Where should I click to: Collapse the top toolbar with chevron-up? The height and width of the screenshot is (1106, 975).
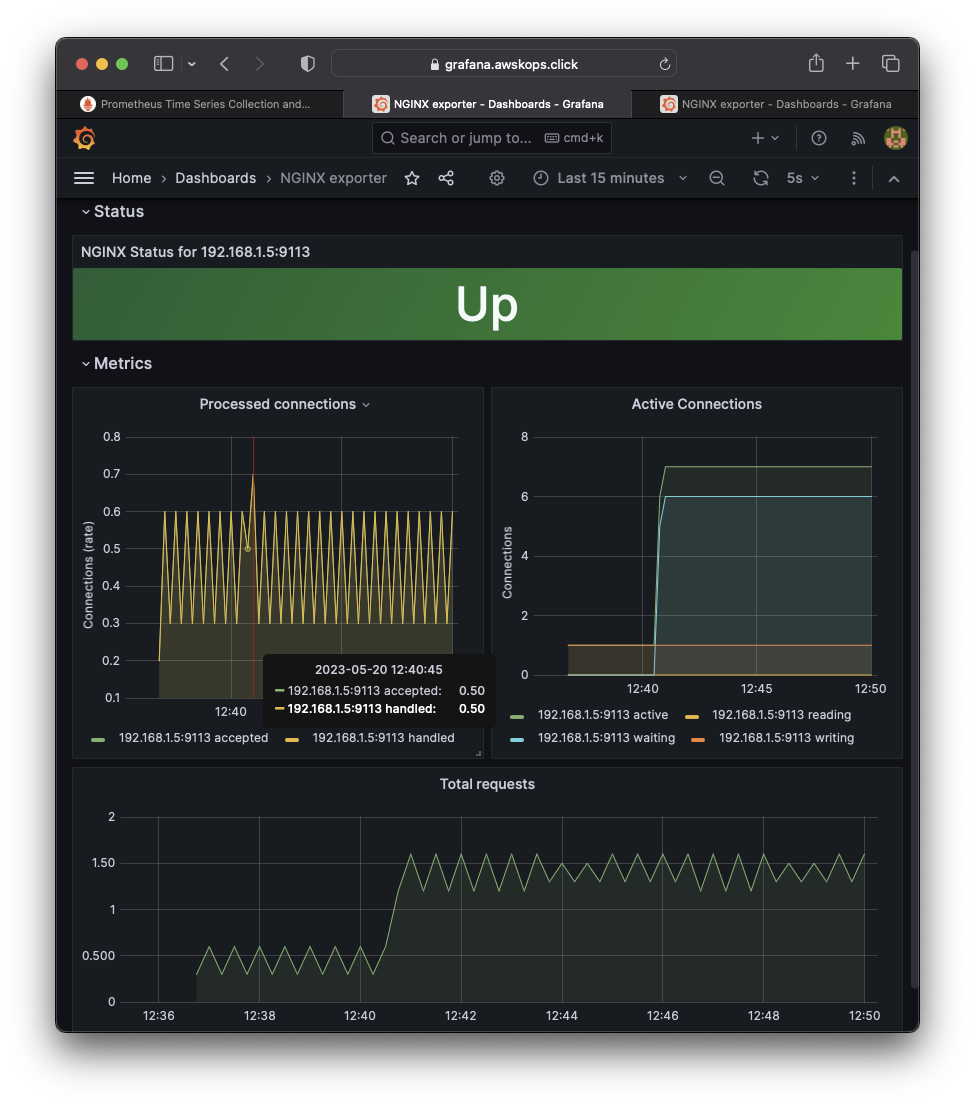click(x=894, y=179)
